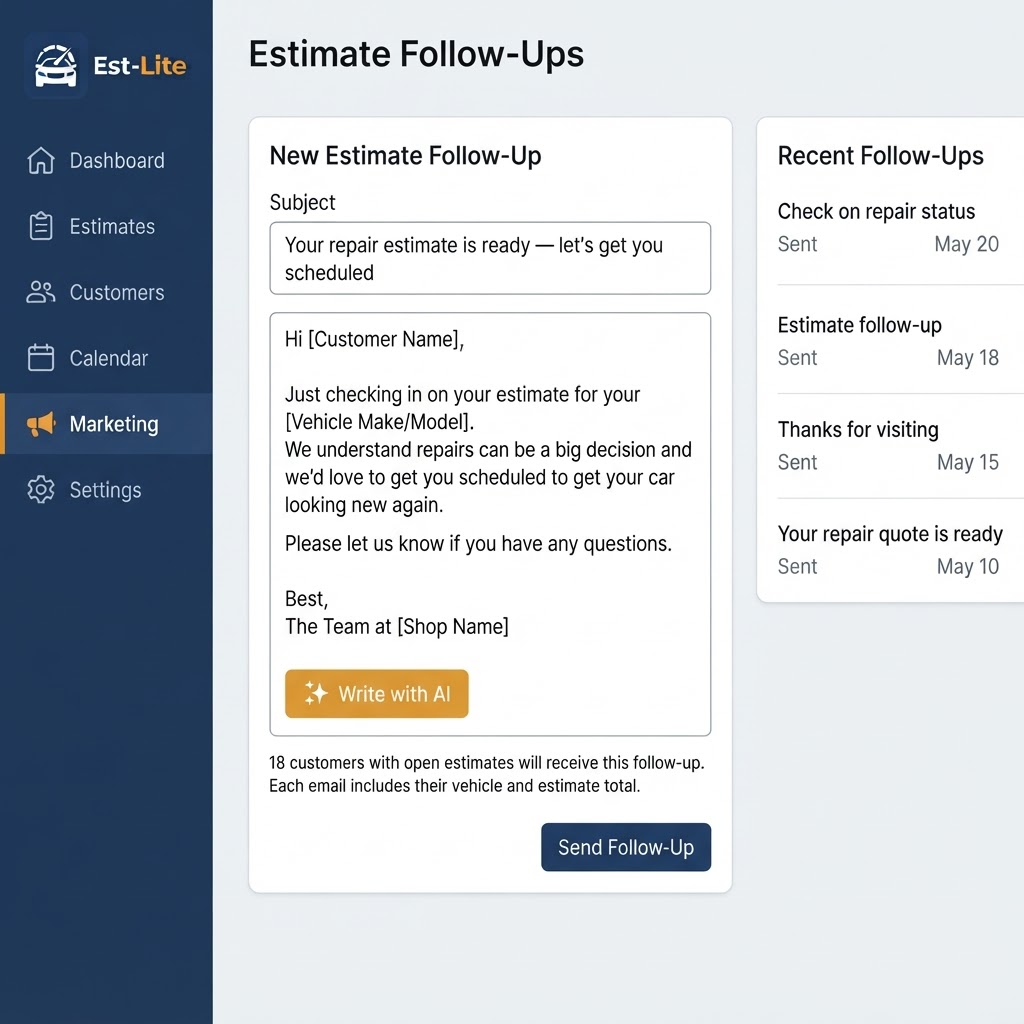Click the Sent status under 'Thanks for visiting'
This screenshot has height=1024, width=1024.
(797, 462)
